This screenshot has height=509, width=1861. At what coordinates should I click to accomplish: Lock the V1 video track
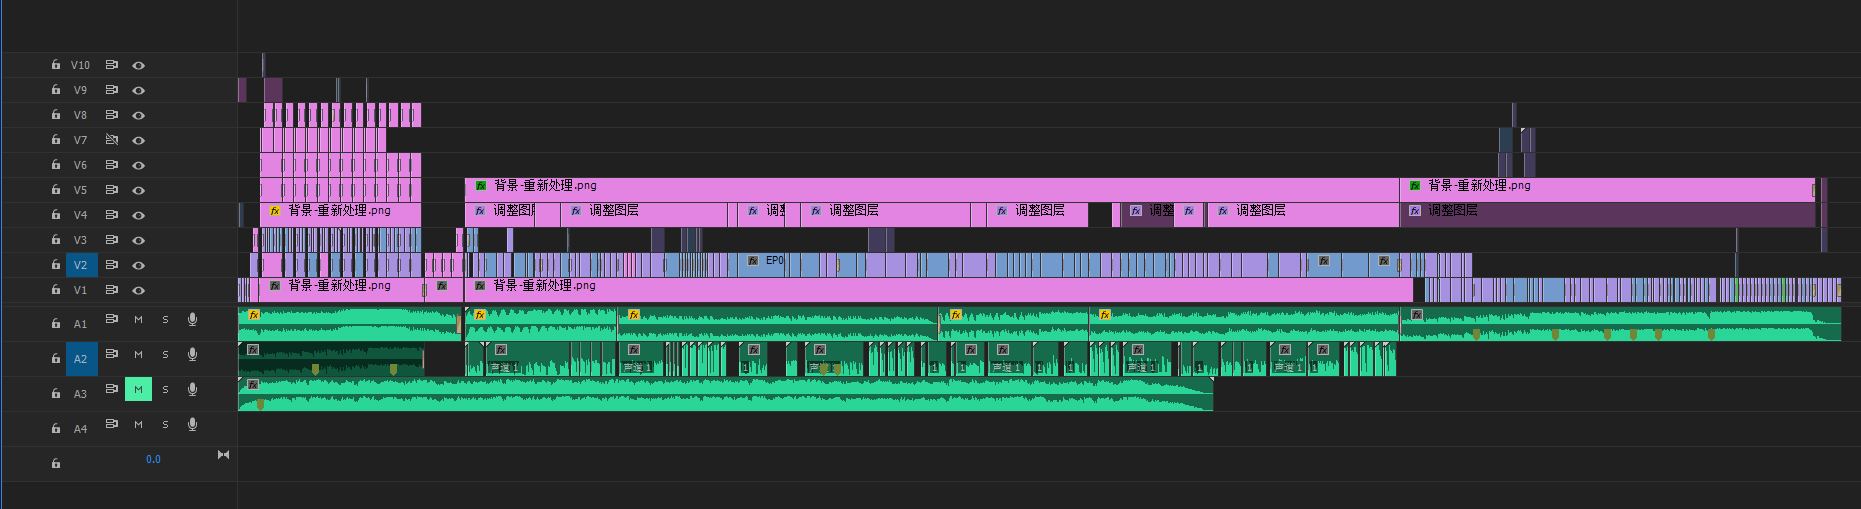click(56, 290)
